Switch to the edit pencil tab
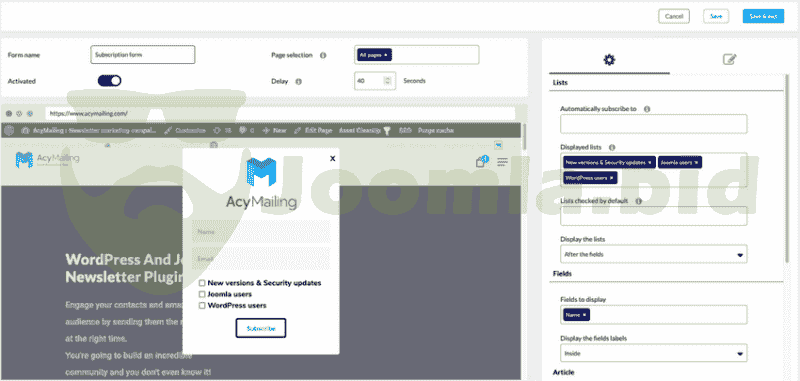800x381 pixels. click(x=730, y=60)
